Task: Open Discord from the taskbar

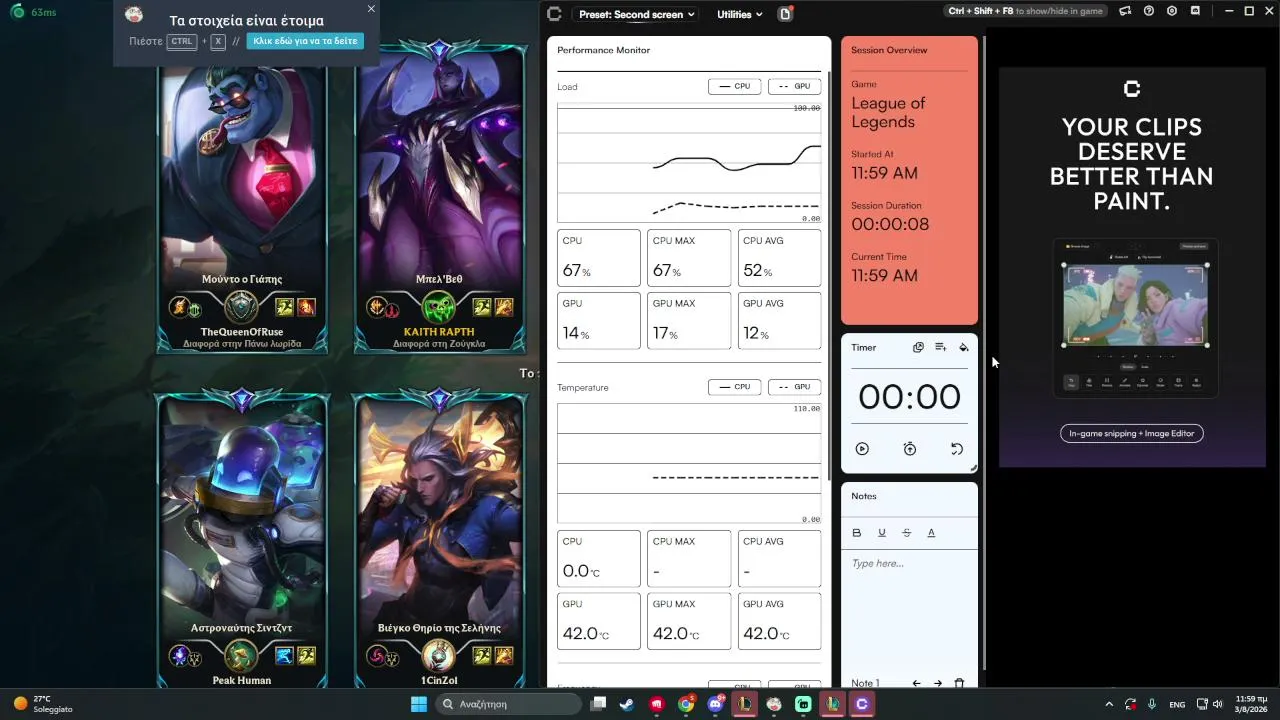Action: pyautogui.click(x=716, y=704)
